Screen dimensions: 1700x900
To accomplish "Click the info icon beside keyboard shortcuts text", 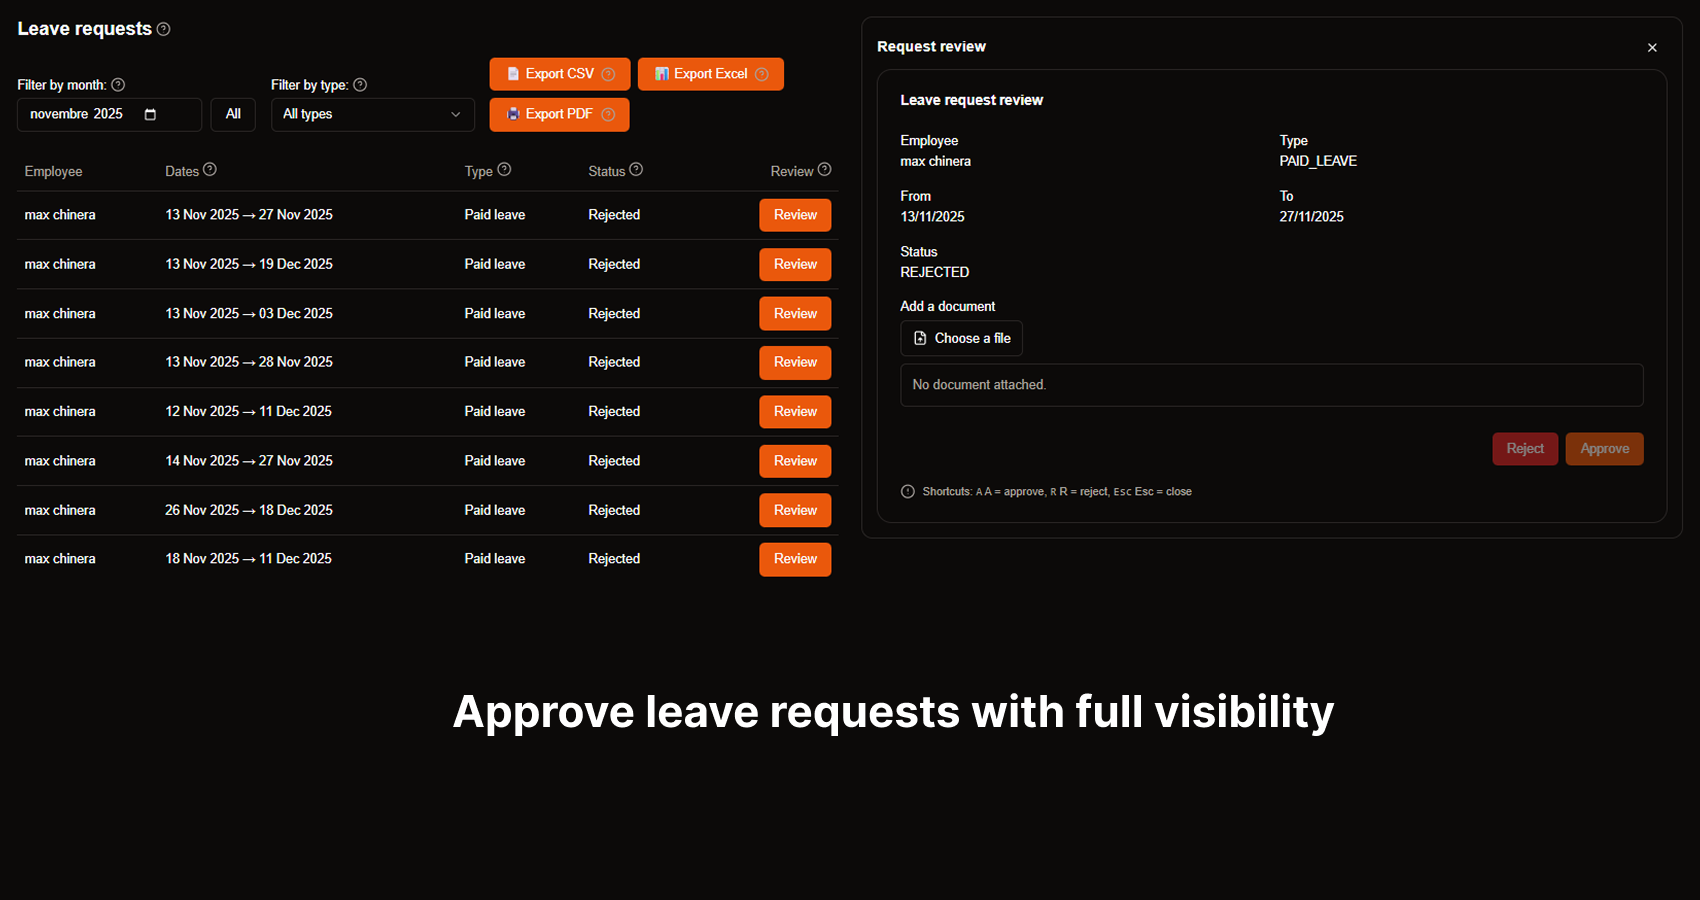I will [x=907, y=491].
